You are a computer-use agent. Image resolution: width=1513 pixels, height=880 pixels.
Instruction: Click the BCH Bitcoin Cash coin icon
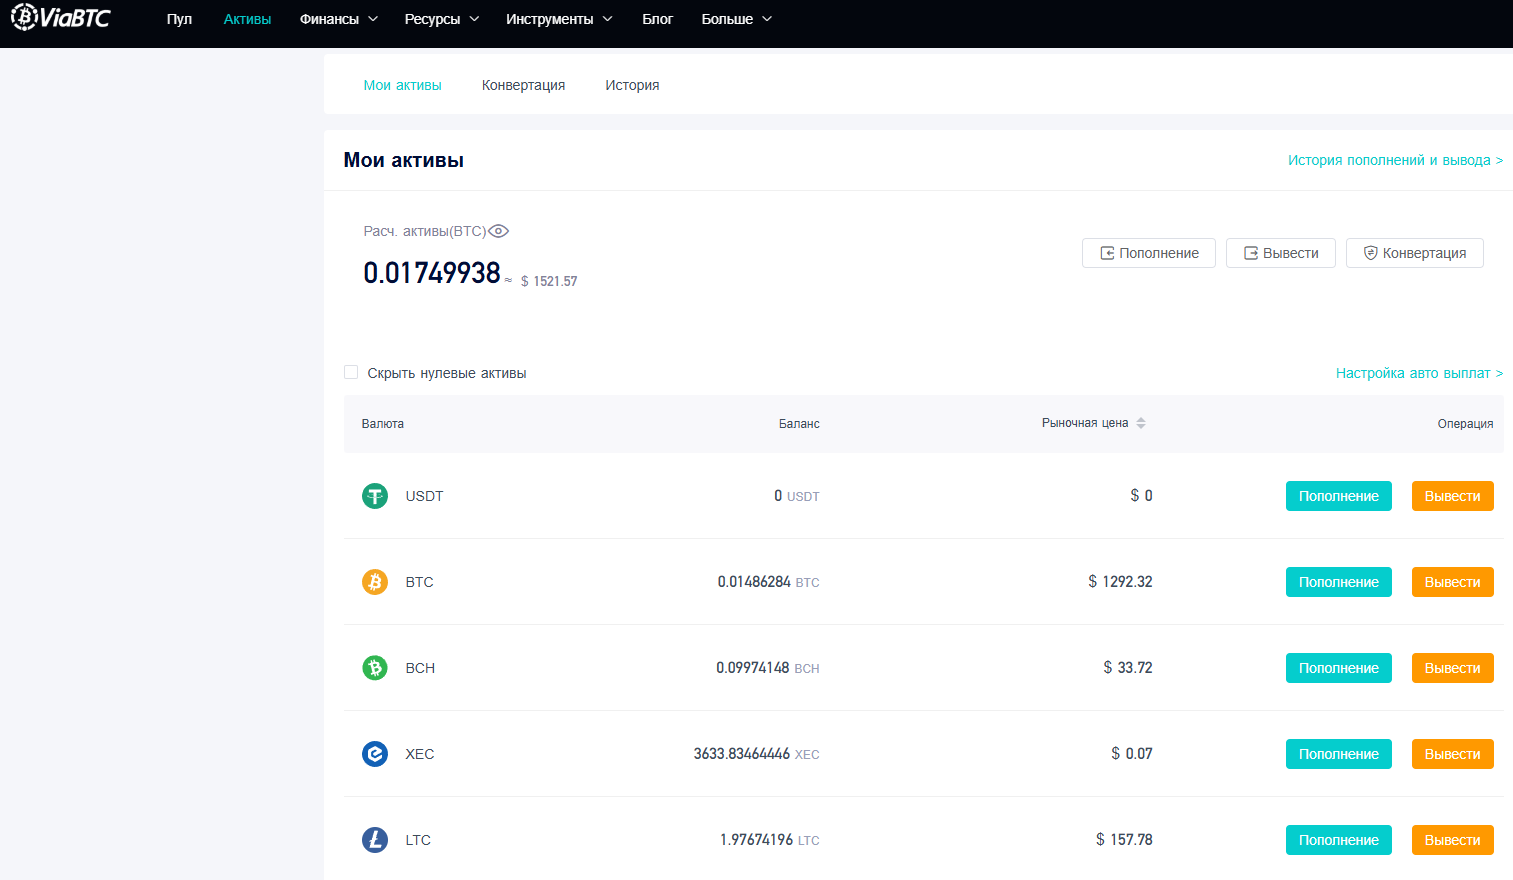(375, 668)
